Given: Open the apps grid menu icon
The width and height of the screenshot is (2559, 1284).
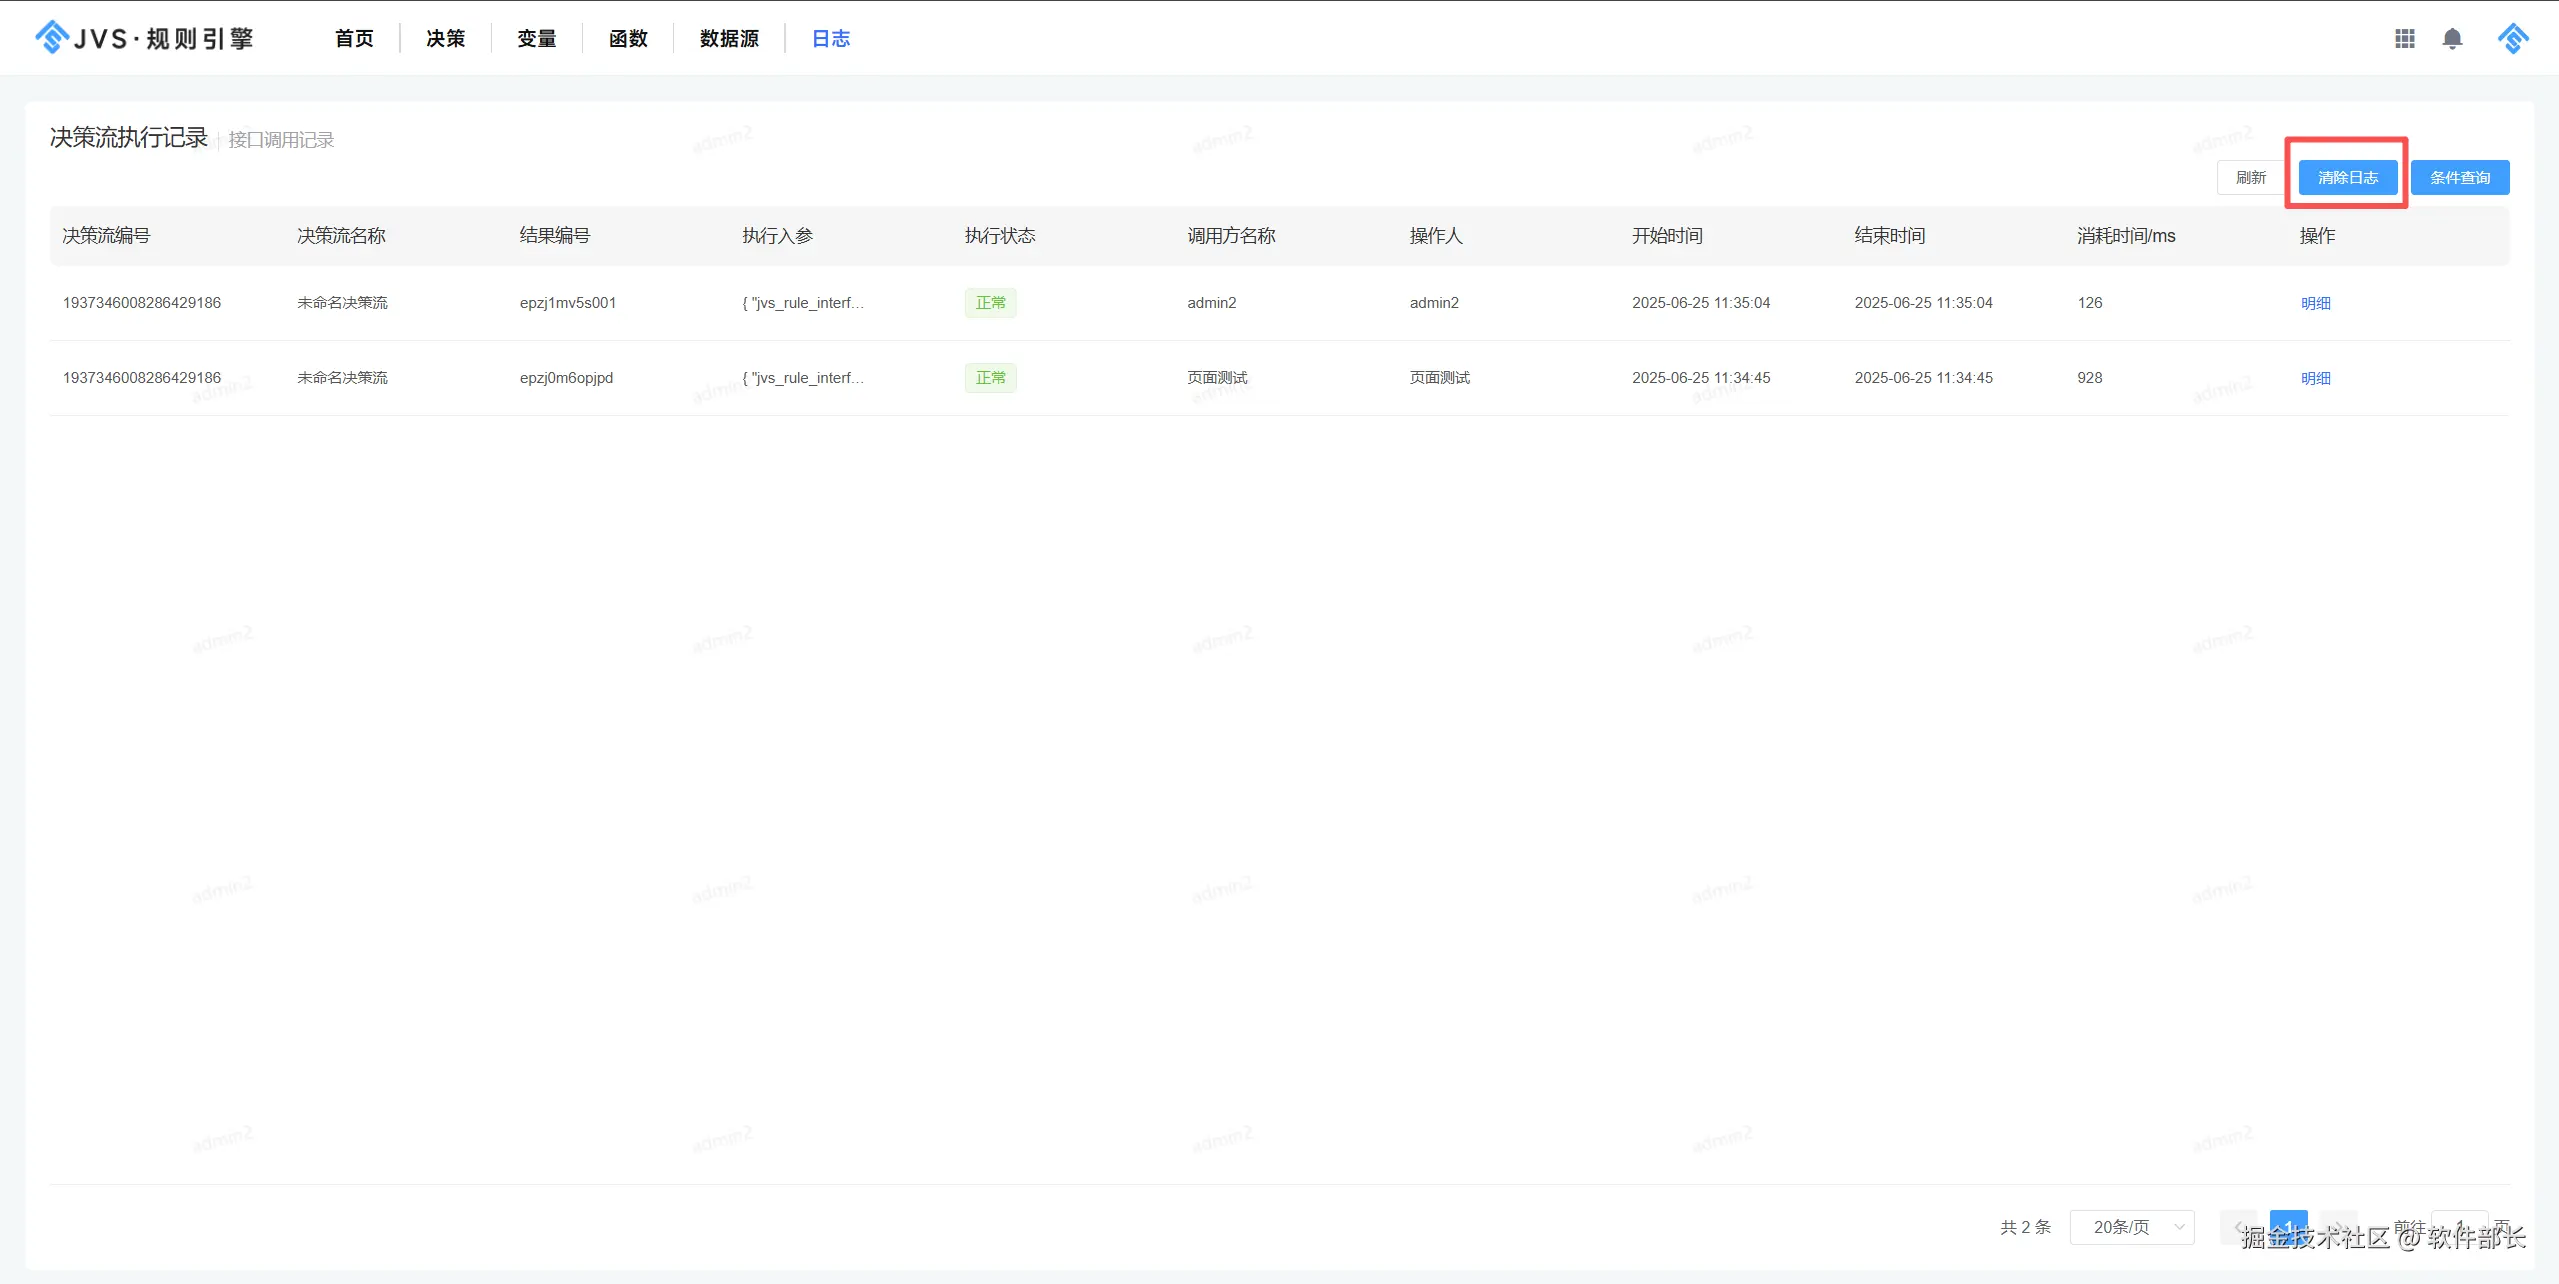Looking at the screenshot, I should [2405, 38].
